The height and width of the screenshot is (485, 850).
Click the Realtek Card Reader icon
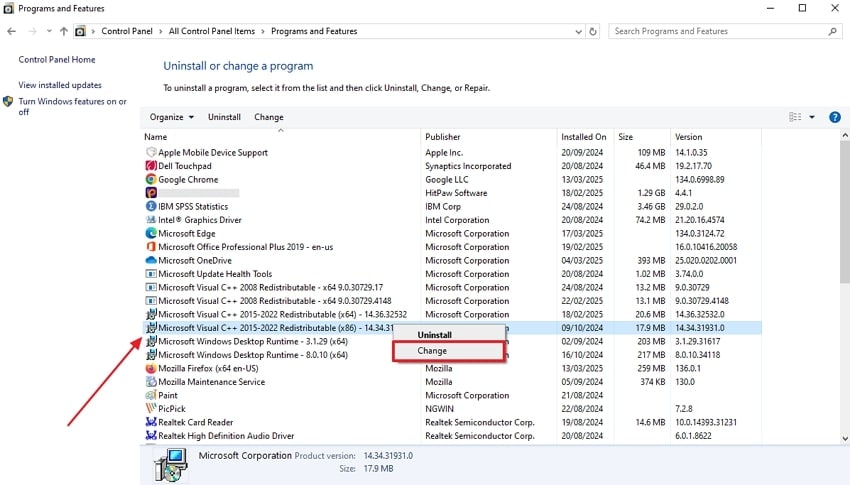point(151,422)
